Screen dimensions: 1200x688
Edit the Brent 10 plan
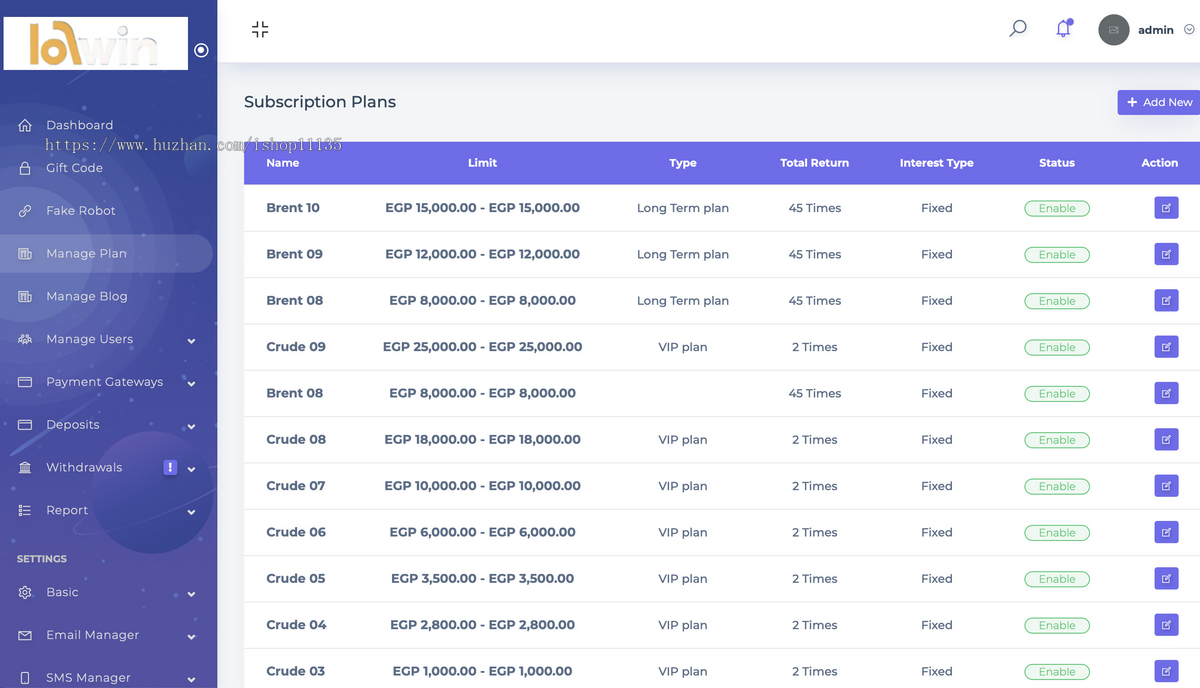[1166, 208]
